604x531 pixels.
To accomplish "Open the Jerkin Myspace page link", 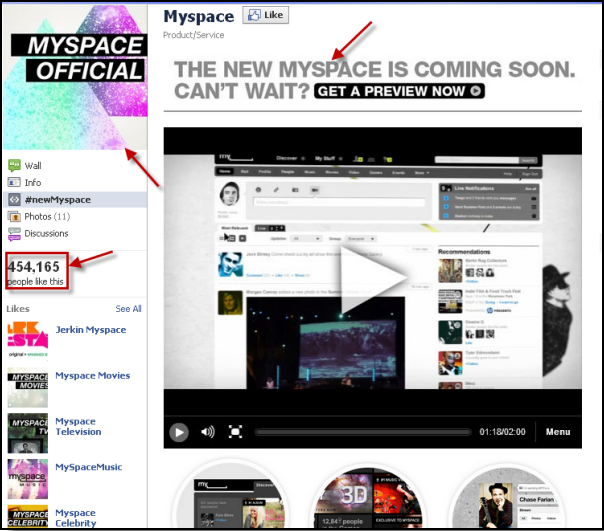I will (91, 330).
